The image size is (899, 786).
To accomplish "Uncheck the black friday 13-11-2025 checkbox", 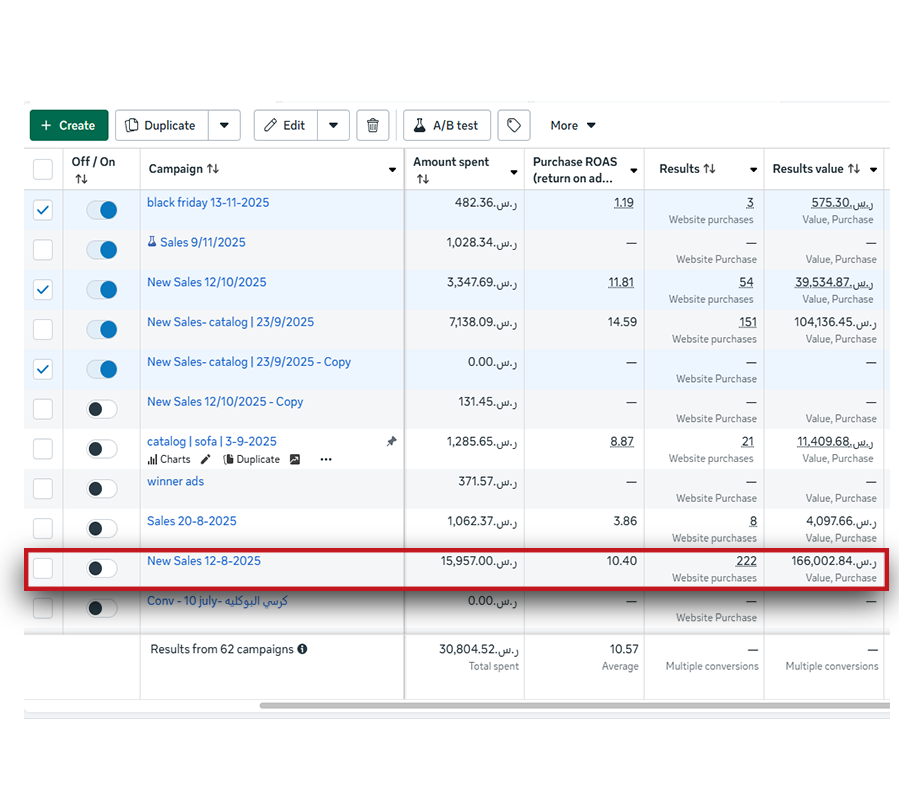I will 43,210.
